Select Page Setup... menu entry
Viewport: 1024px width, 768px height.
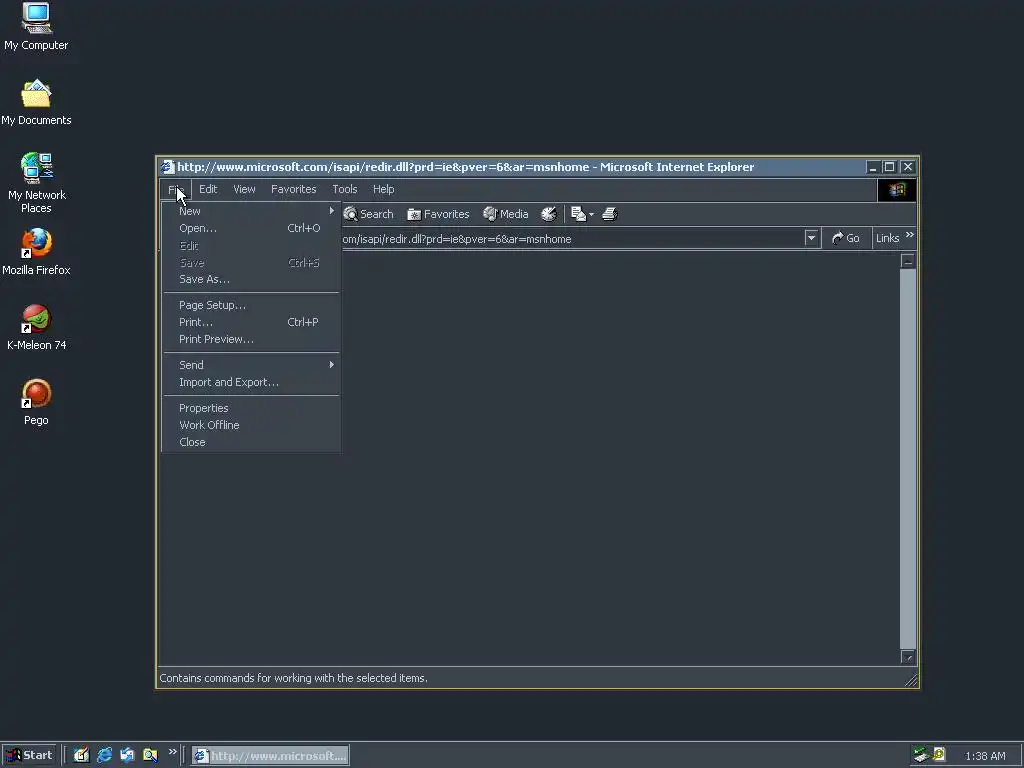coord(251,305)
